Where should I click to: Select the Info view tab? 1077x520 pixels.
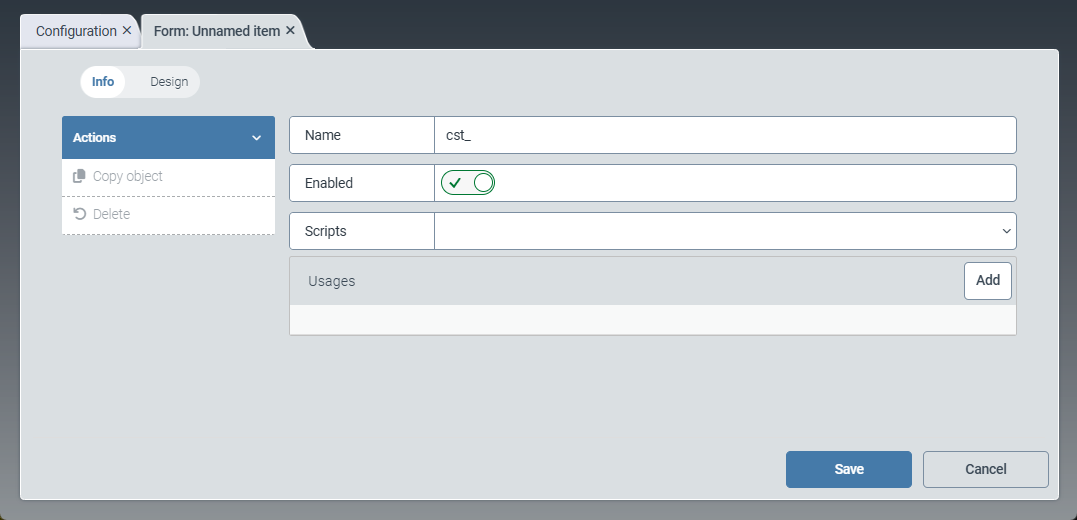[103, 82]
